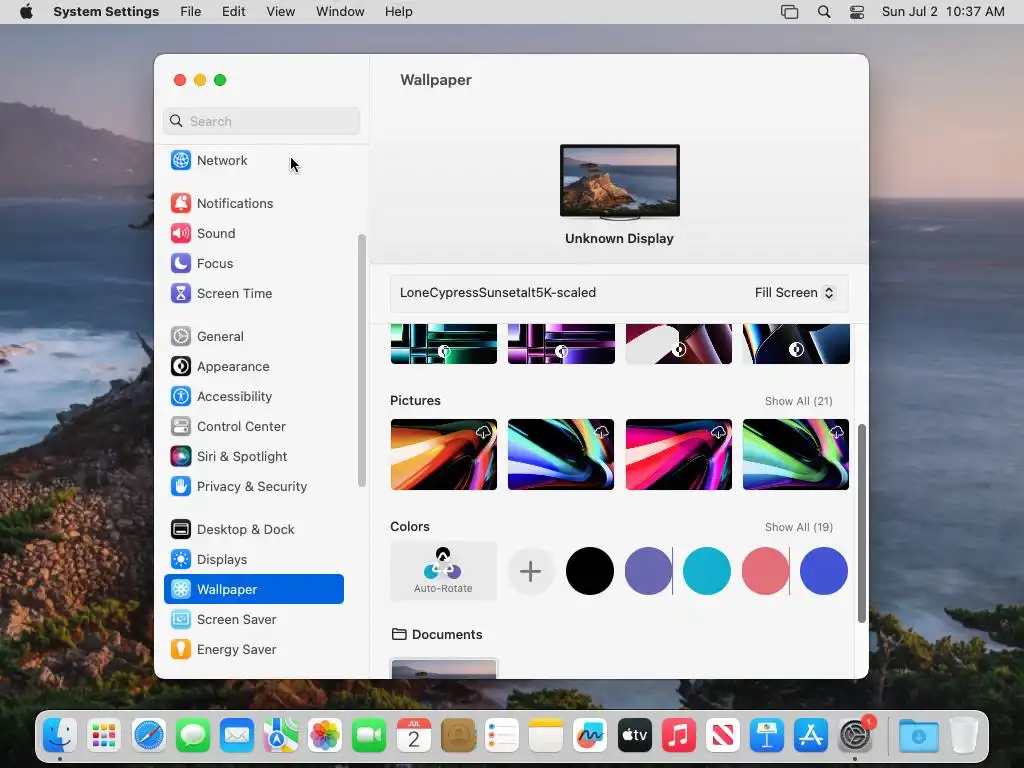Open Photos app from the Dock
The image size is (1024, 768).
pyautogui.click(x=325, y=735)
